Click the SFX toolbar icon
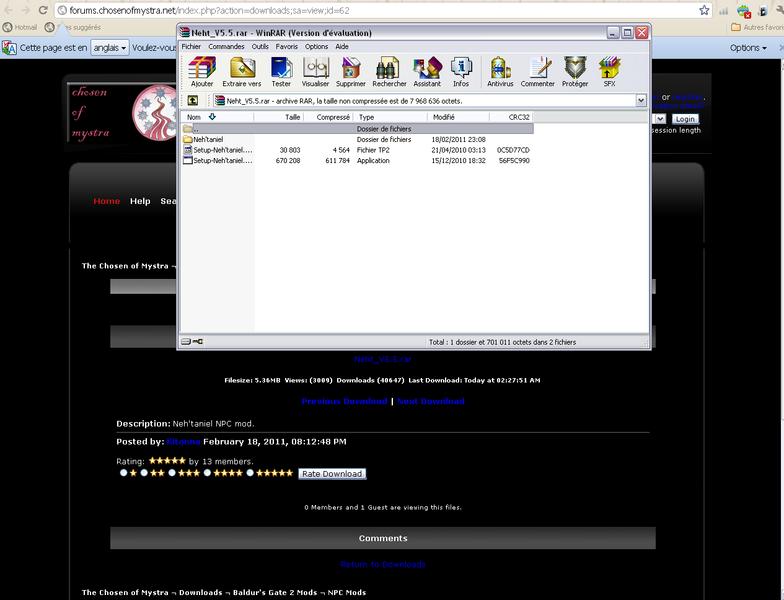 (x=609, y=72)
